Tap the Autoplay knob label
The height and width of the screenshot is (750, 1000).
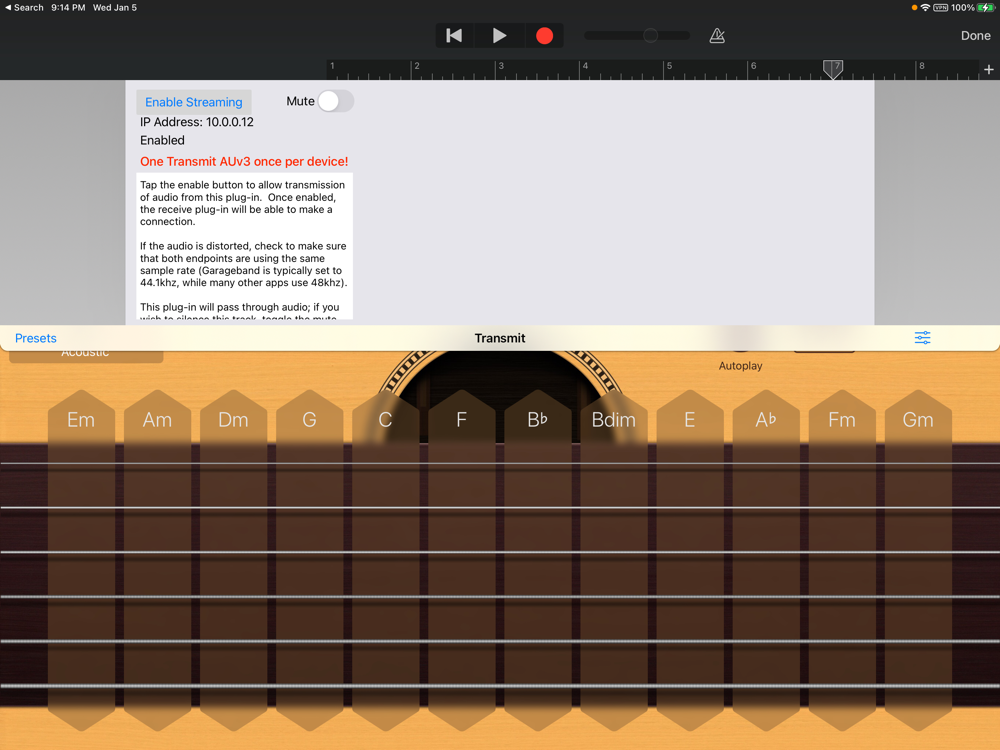[740, 366]
